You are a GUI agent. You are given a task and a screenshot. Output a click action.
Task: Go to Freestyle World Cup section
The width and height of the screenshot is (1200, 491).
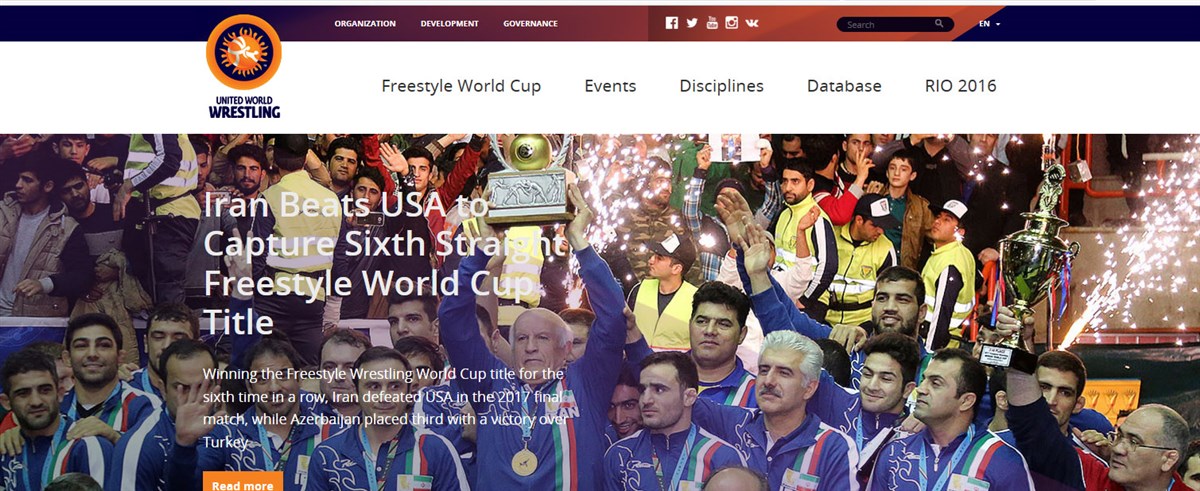point(461,86)
